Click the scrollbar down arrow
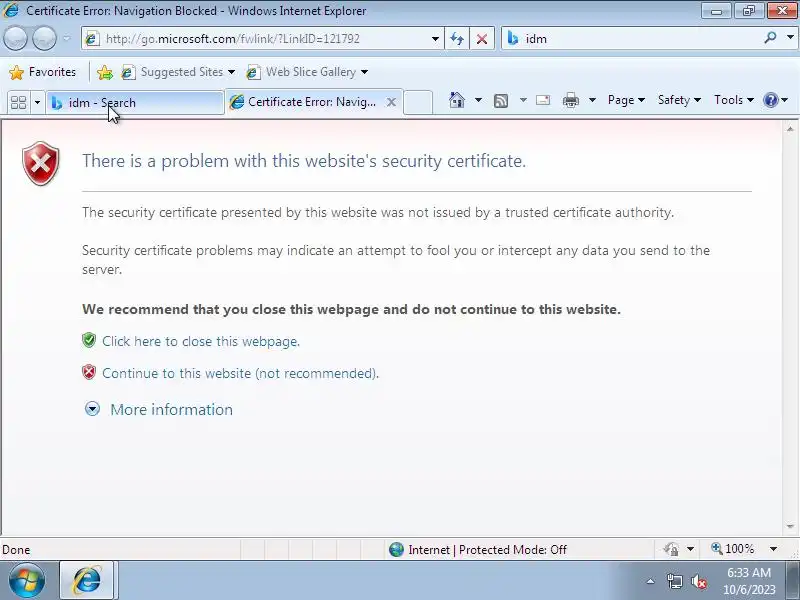 [790, 526]
